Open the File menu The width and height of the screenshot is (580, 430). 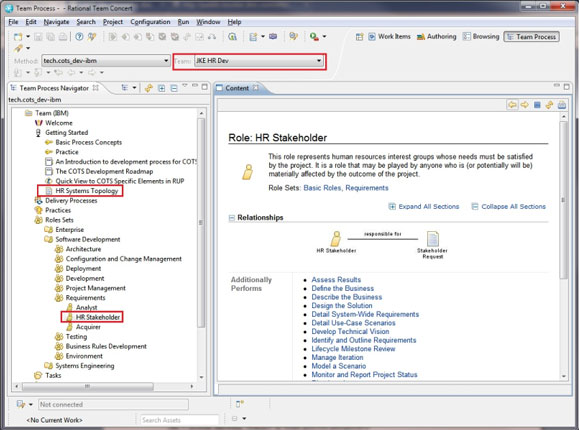coord(13,22)
